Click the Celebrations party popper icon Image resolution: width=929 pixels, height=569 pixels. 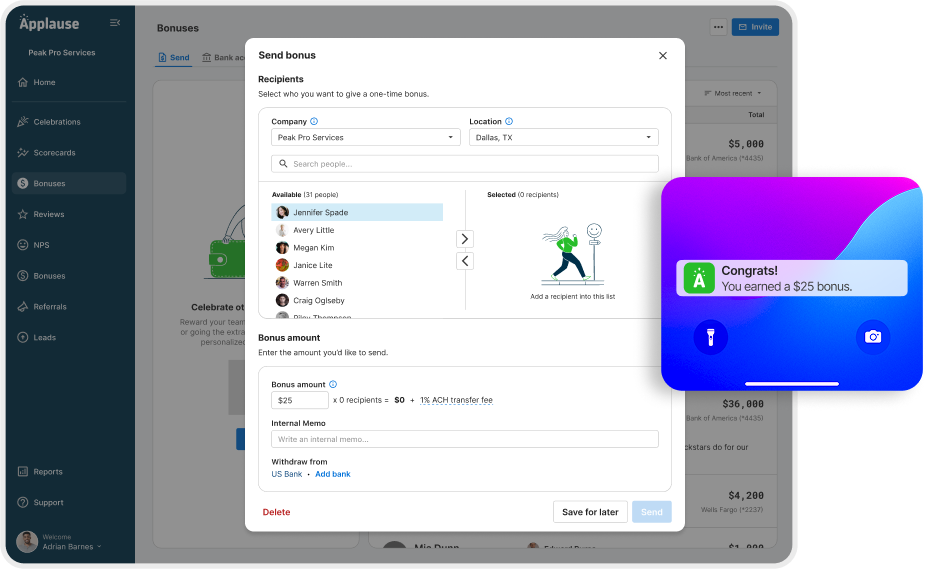click(x=23, y=122)
